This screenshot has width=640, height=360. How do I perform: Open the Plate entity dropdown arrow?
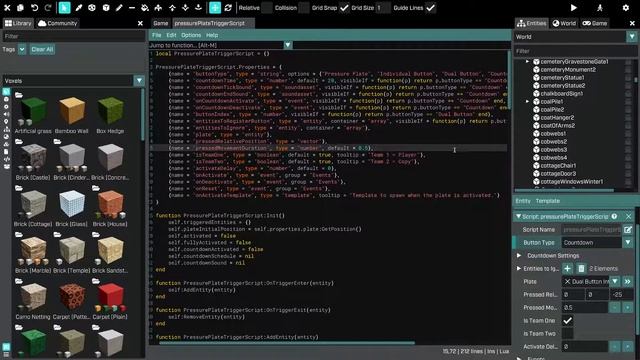tap(615, 282)
